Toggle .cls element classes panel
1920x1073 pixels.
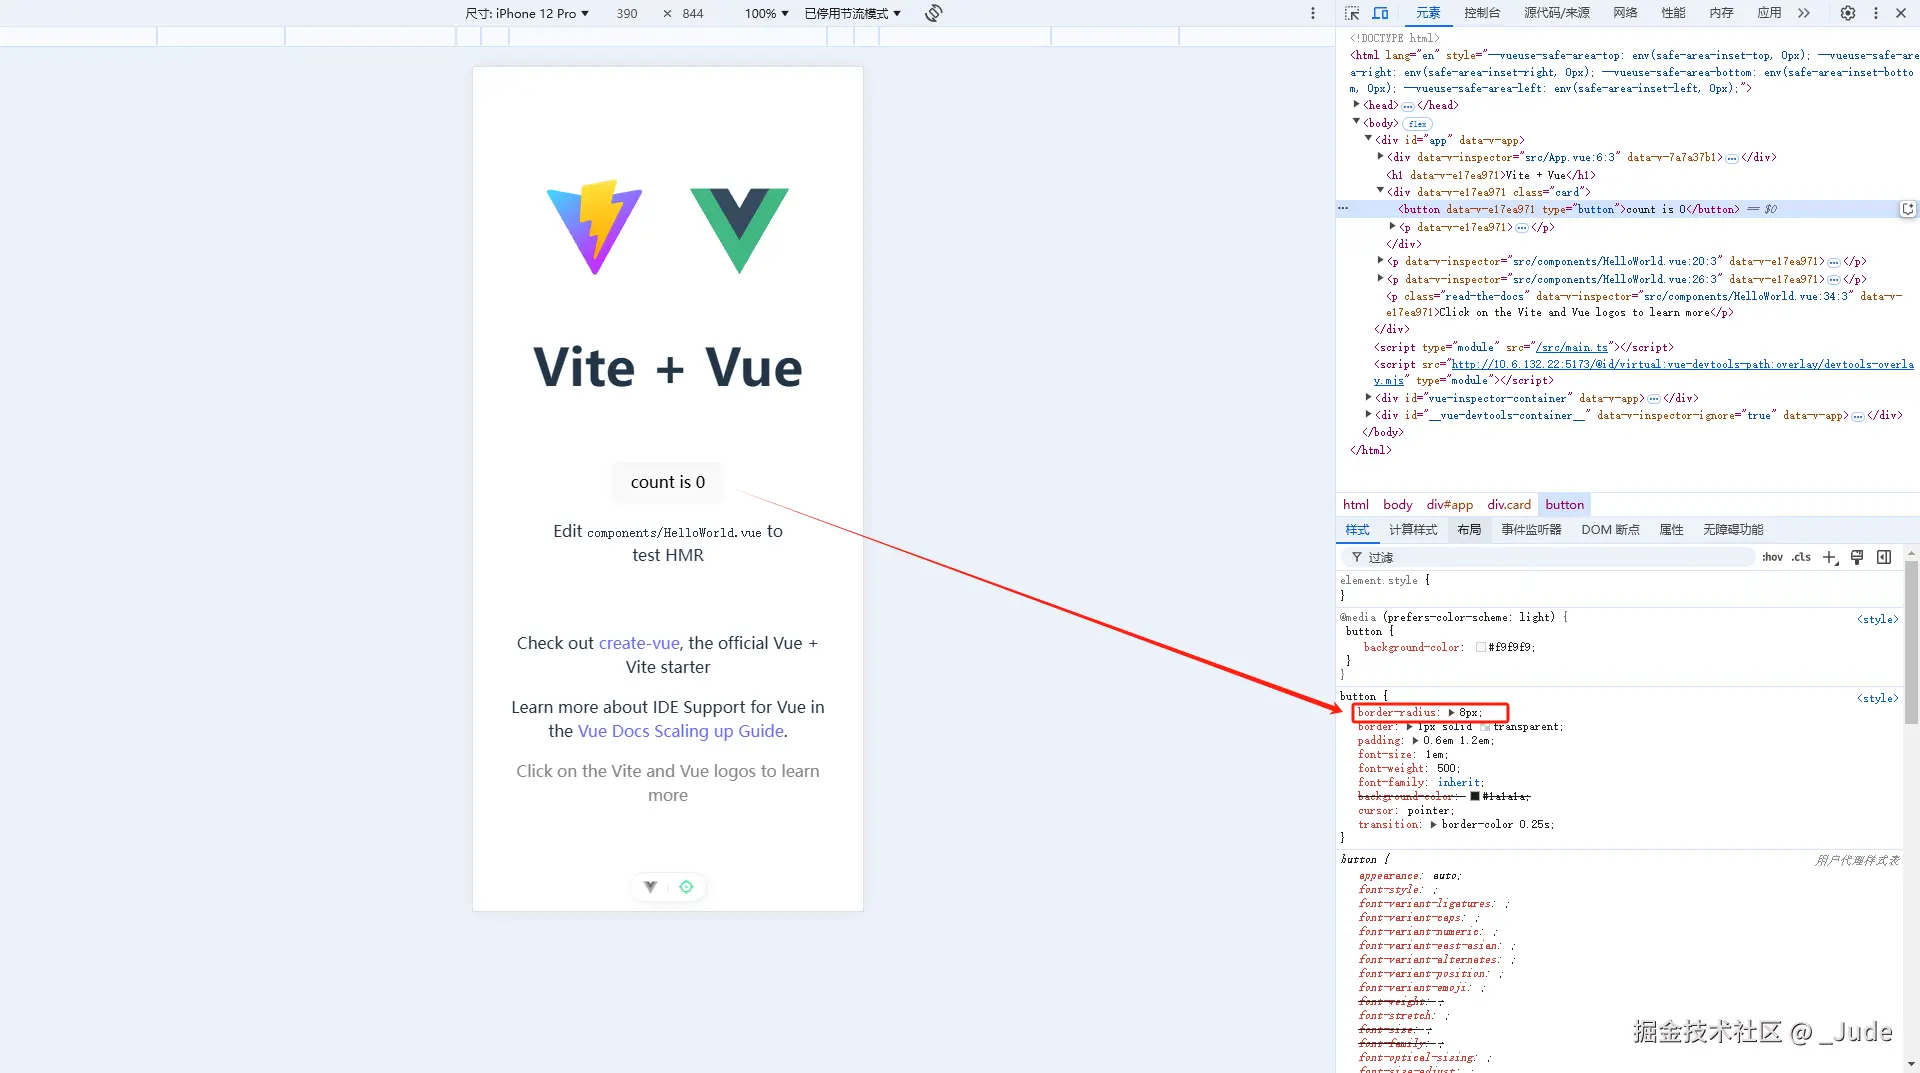[x=1801, y=557]
